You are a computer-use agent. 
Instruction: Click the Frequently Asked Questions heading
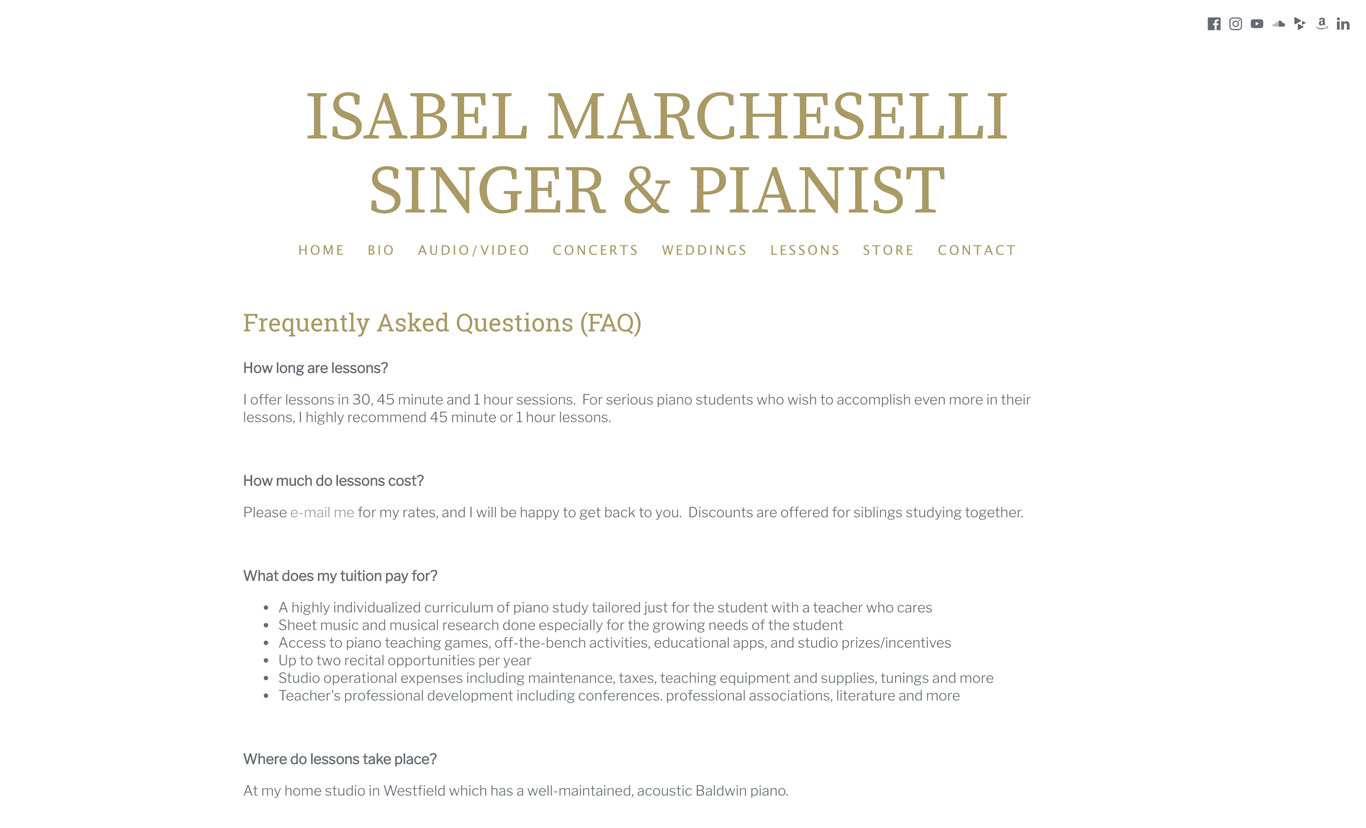(x=442, y=323)
